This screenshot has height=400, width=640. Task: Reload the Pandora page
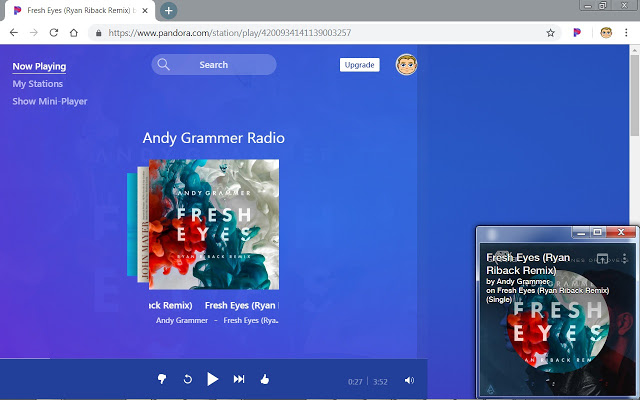[x=54, y=33]
